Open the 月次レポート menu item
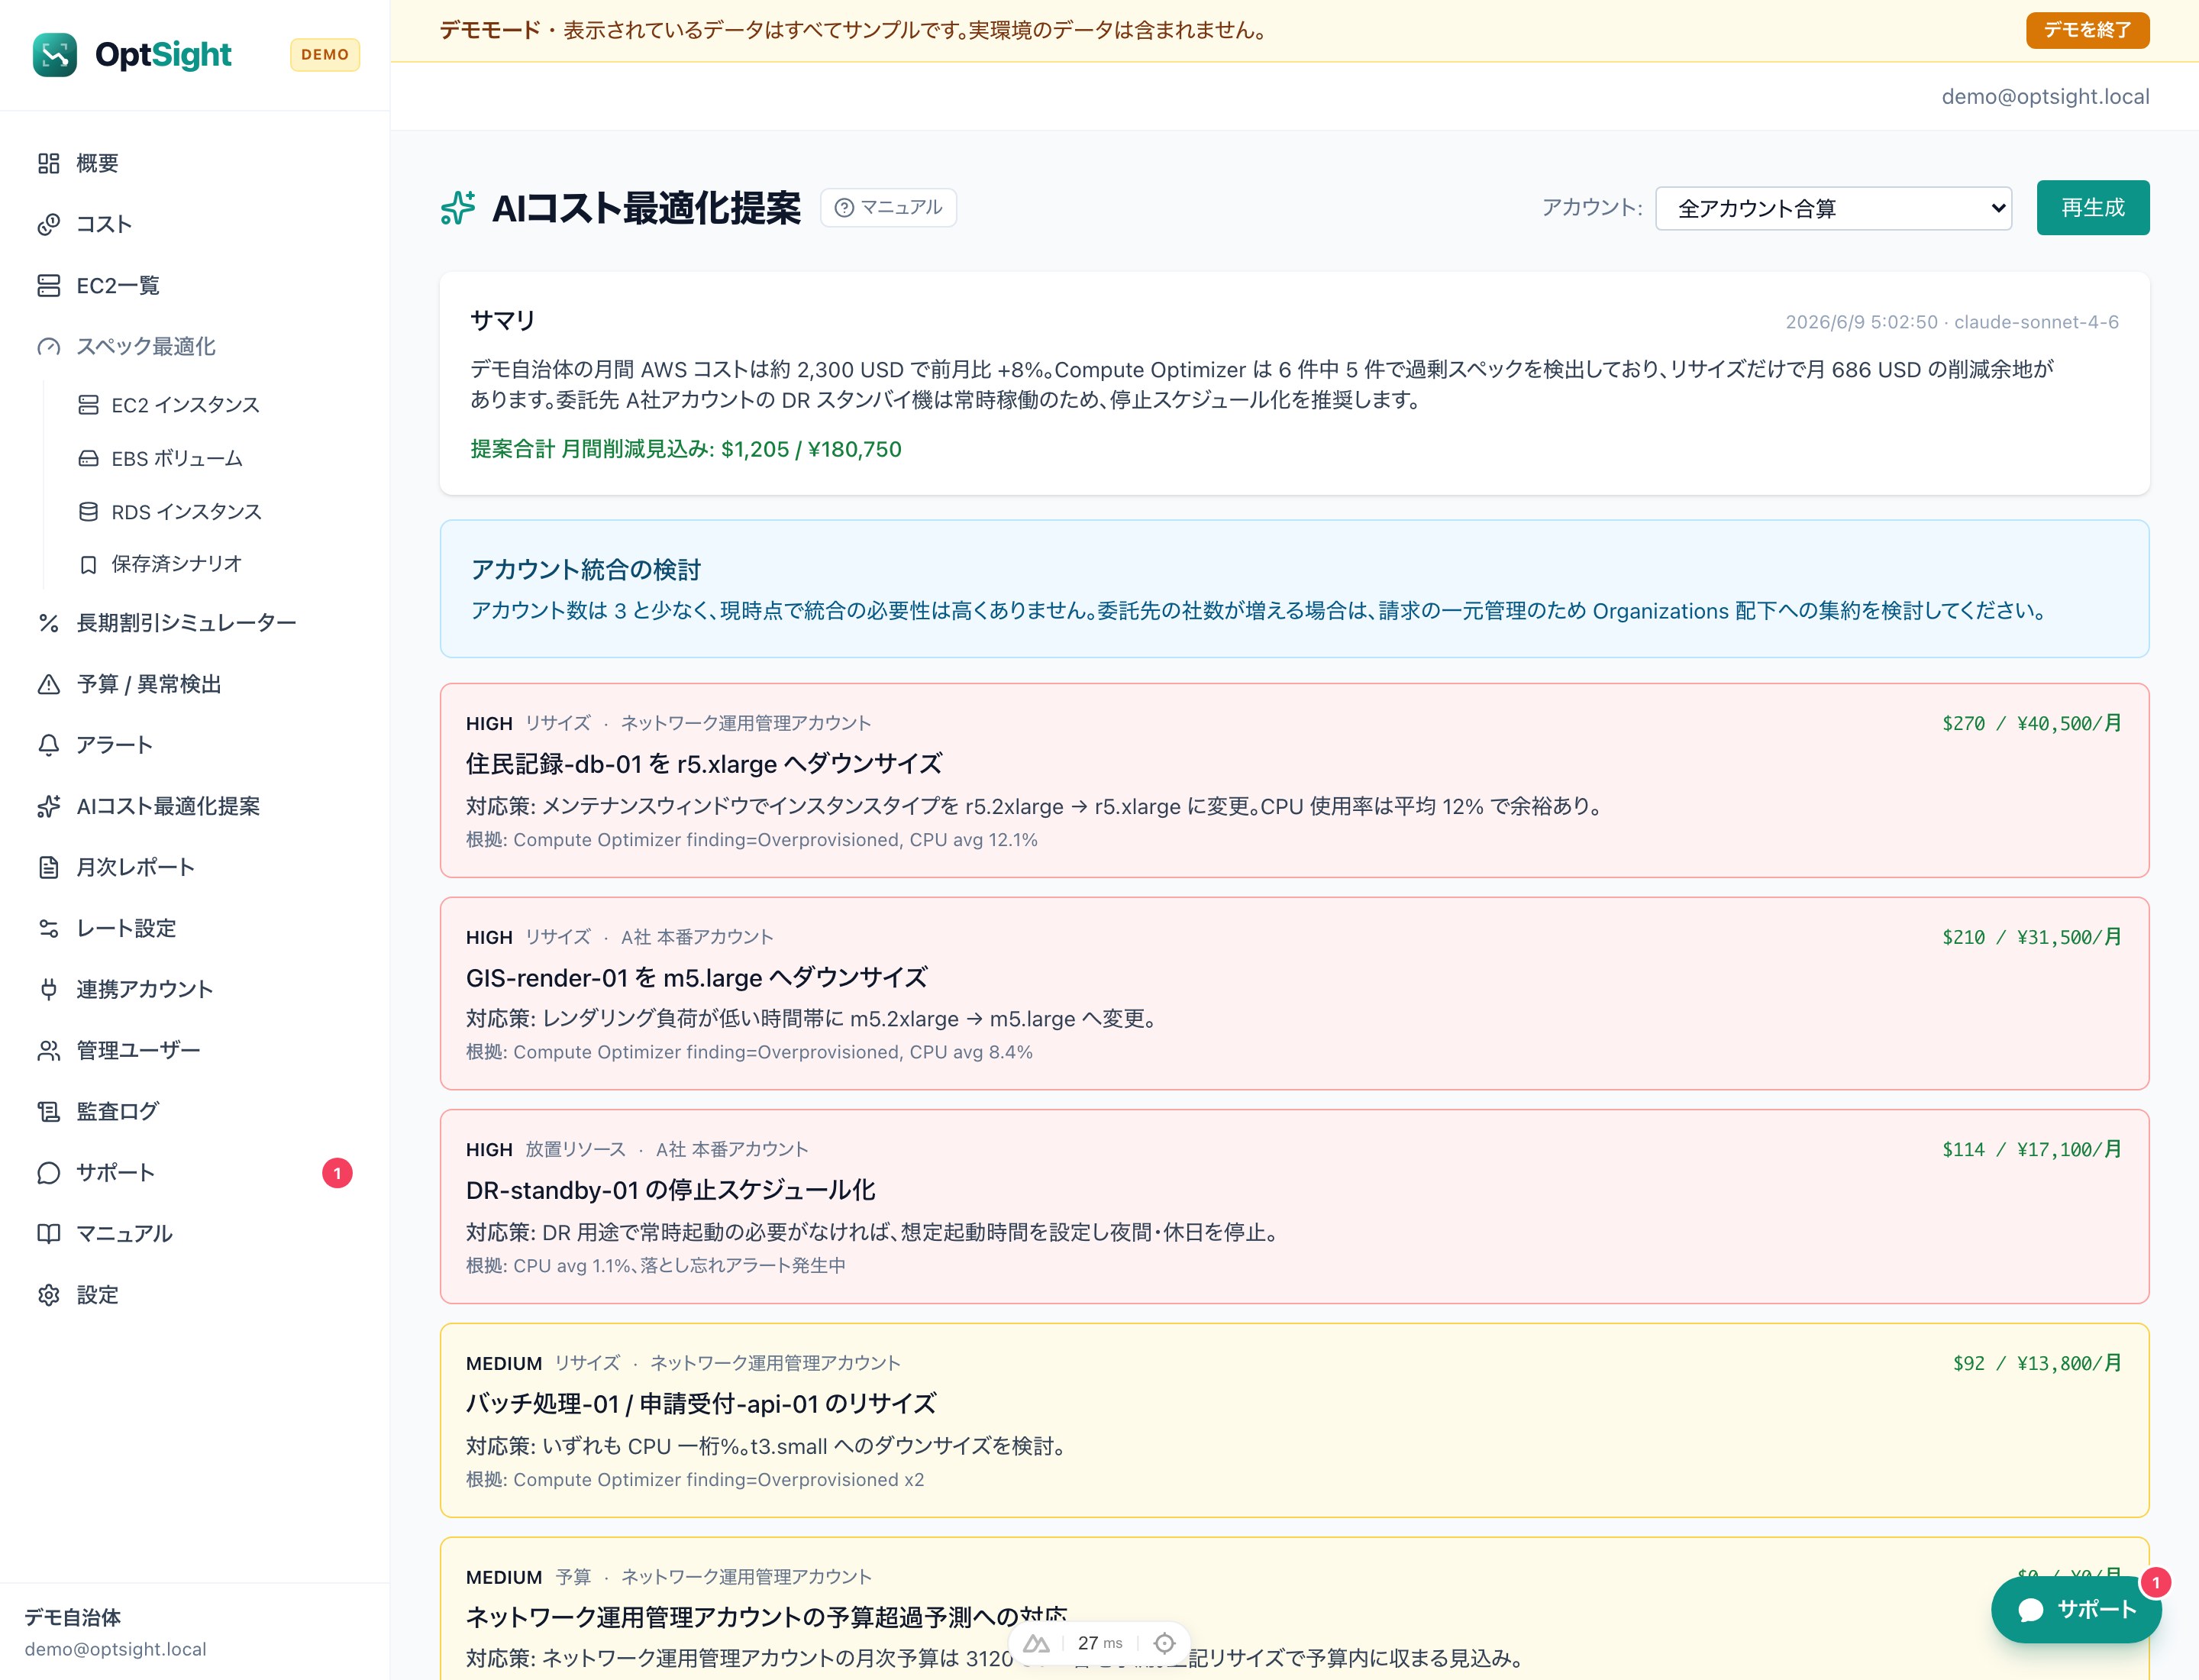The image size is (2199, 1680). point(194,867)
